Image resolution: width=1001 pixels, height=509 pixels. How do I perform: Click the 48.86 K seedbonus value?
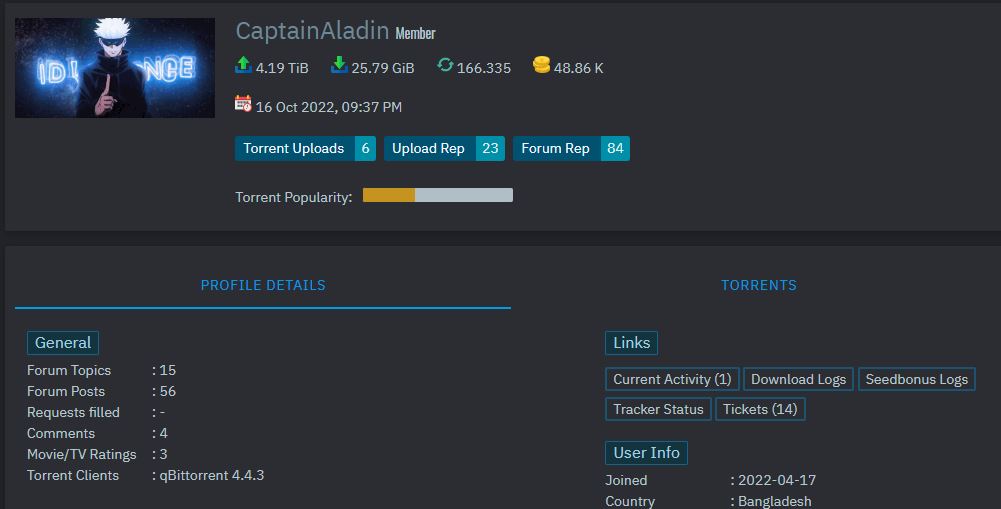tap(578, 68)
